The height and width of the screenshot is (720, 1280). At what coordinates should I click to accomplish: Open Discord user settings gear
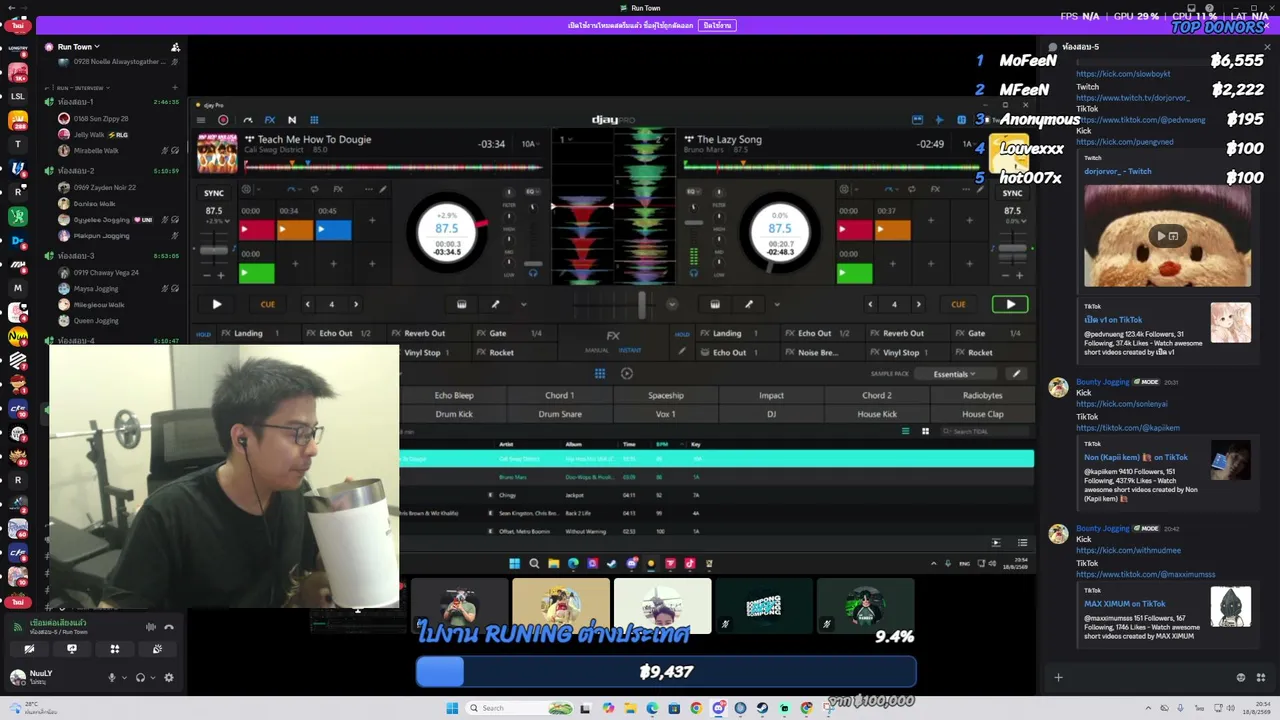168,677
